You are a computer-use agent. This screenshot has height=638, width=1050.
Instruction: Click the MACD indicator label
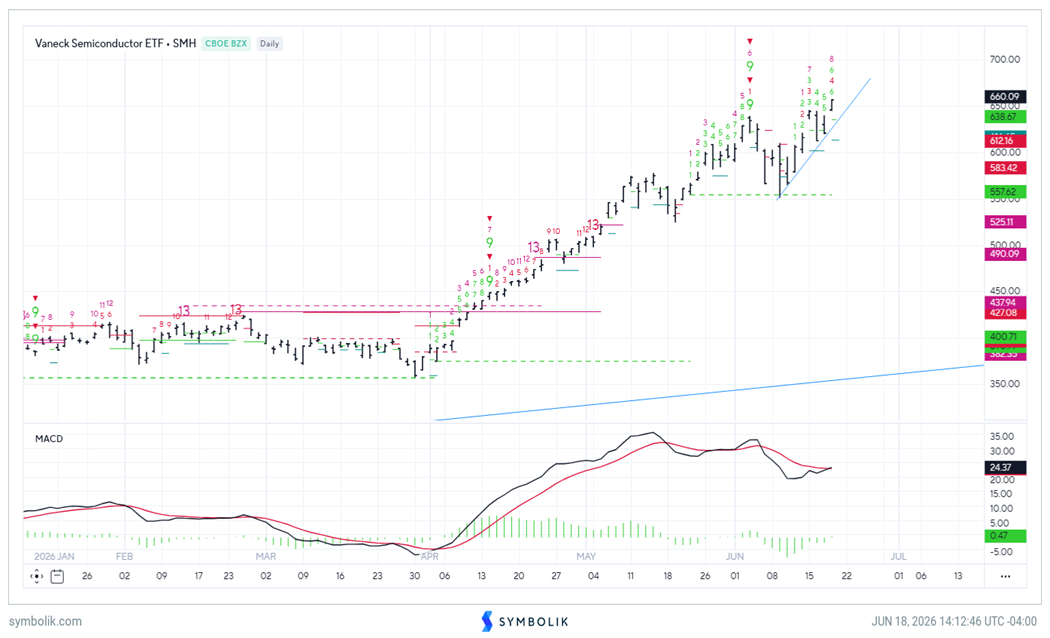coord(49,438)
